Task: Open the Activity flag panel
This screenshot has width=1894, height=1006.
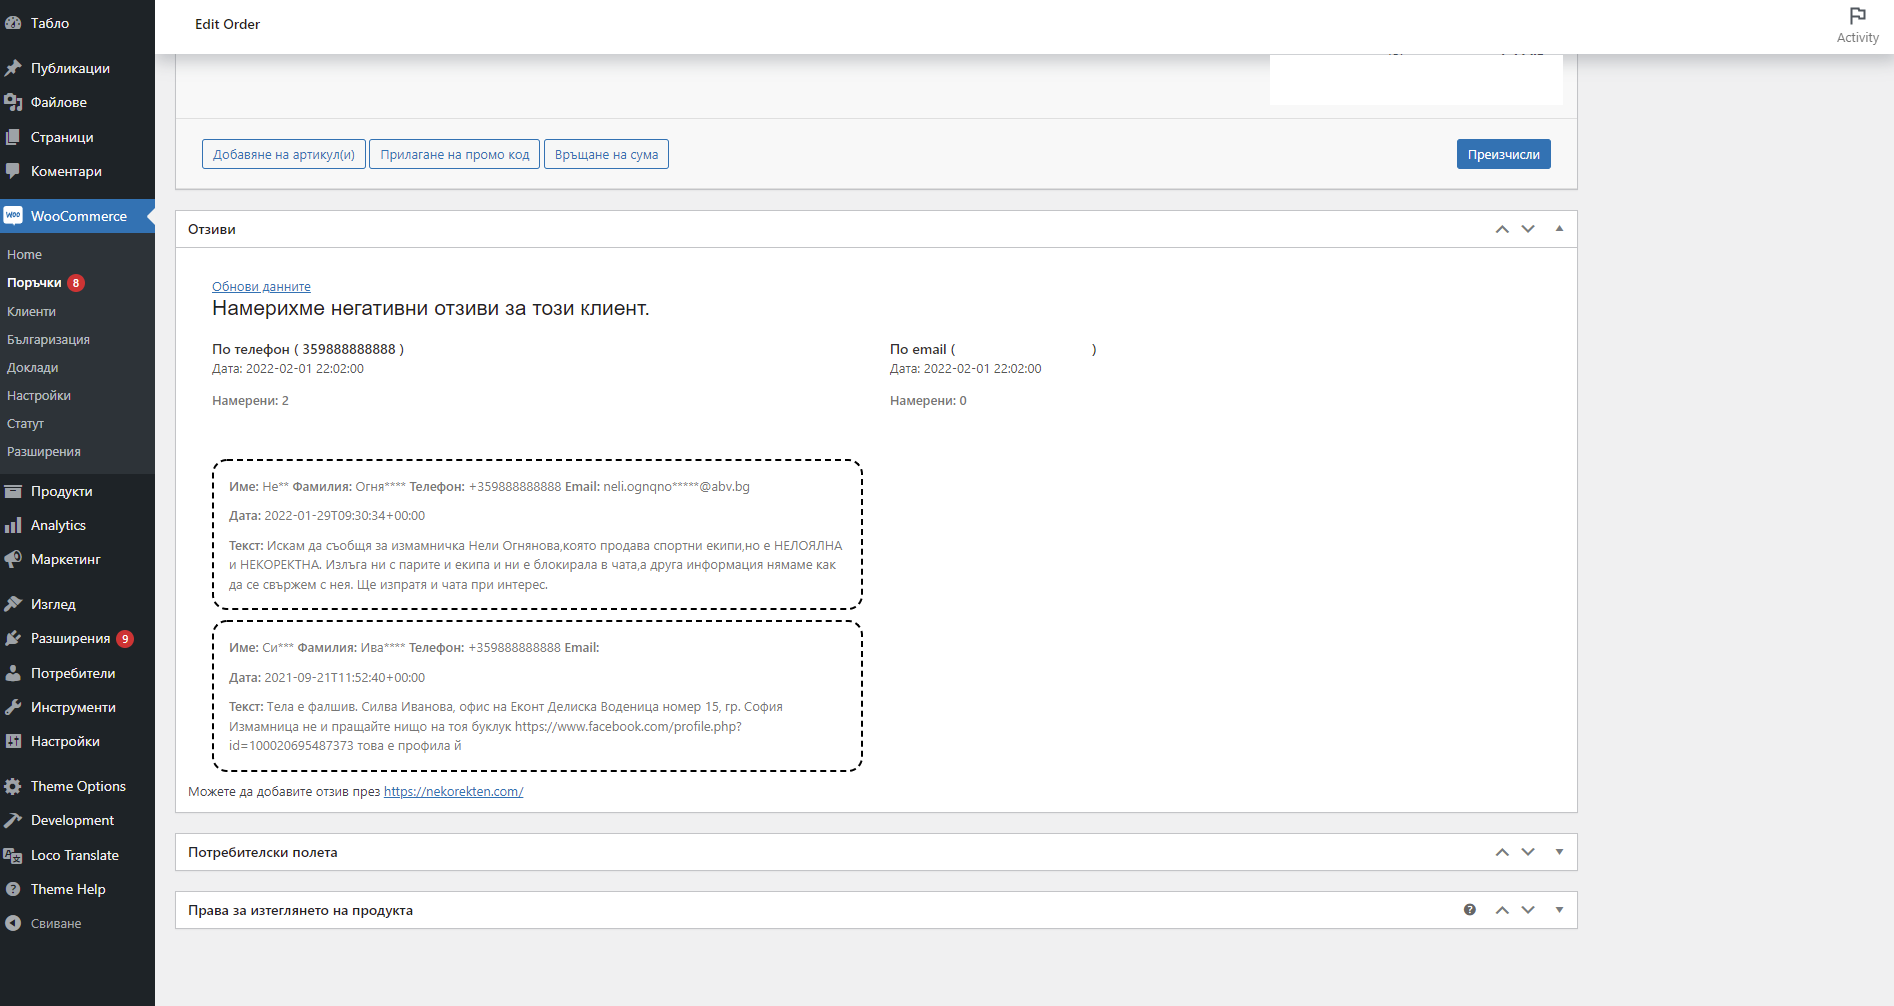Action: (1857, 25)
